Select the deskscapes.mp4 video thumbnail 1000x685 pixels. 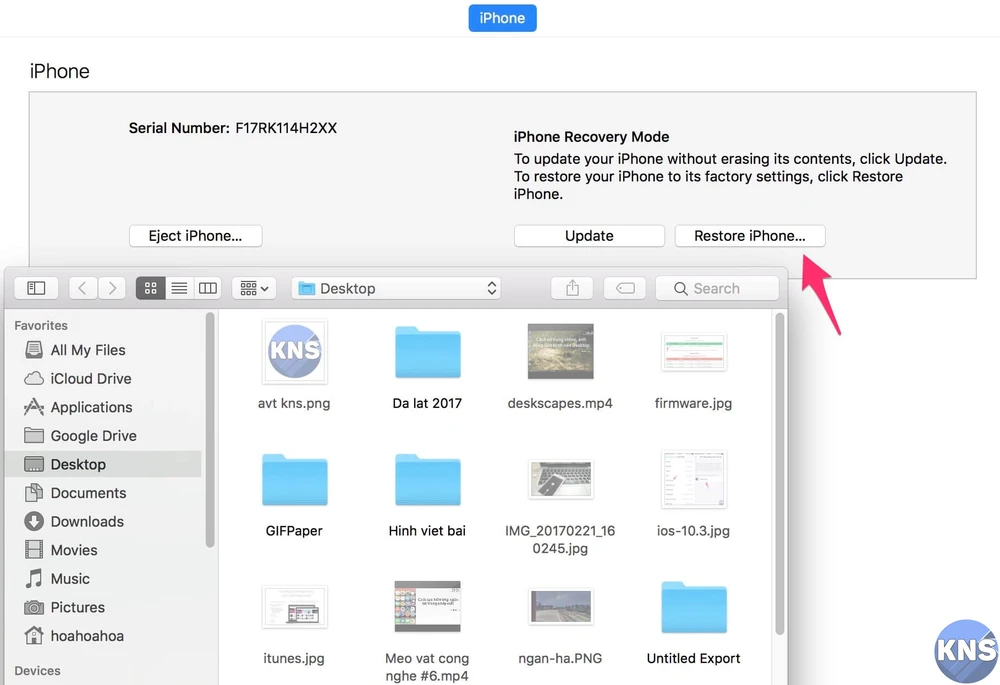560,352
